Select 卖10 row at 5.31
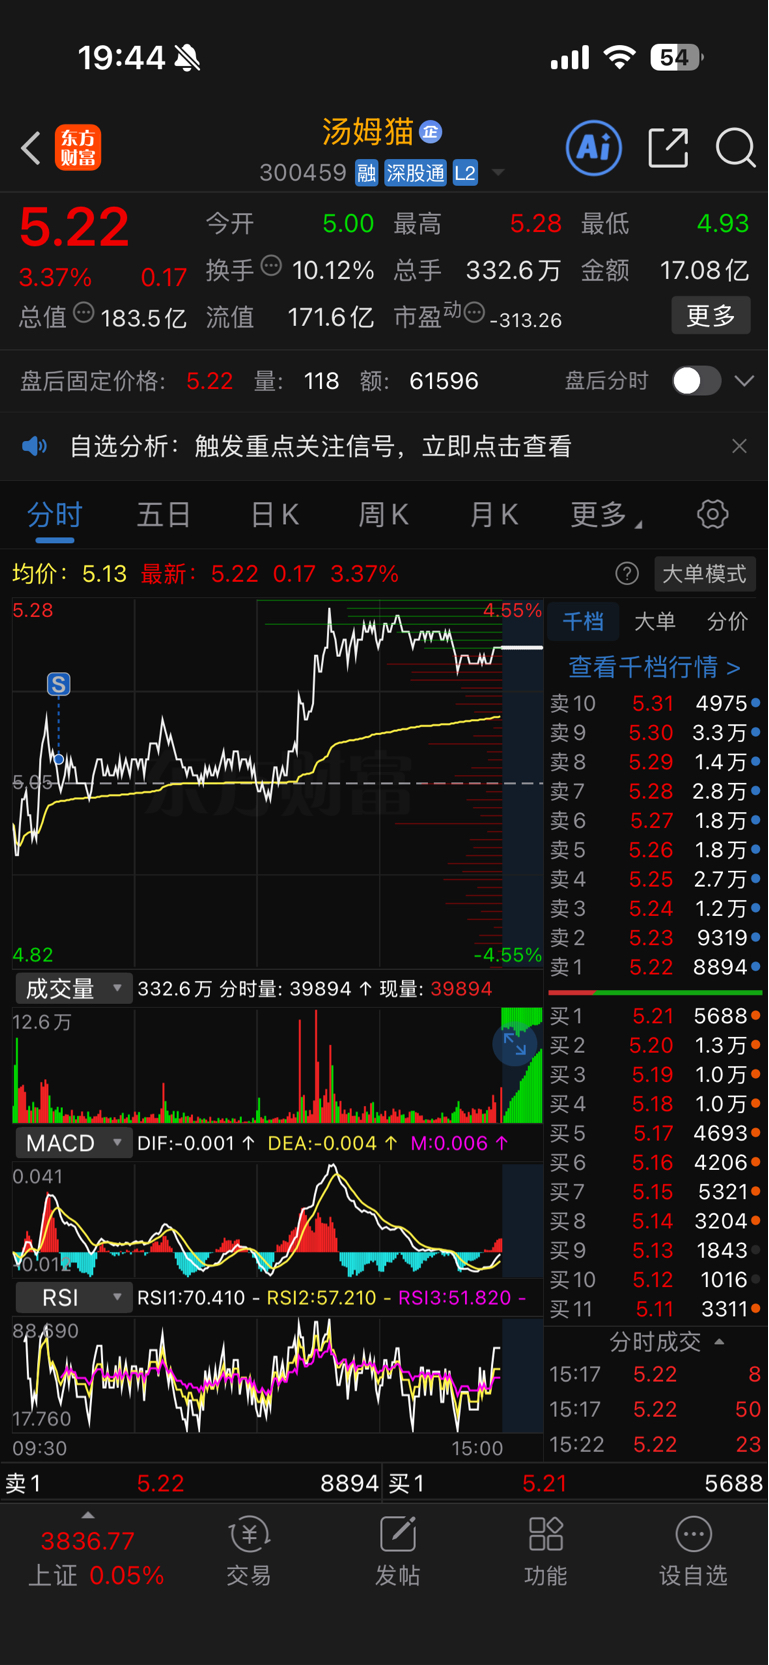 click(x=655, y=704)
